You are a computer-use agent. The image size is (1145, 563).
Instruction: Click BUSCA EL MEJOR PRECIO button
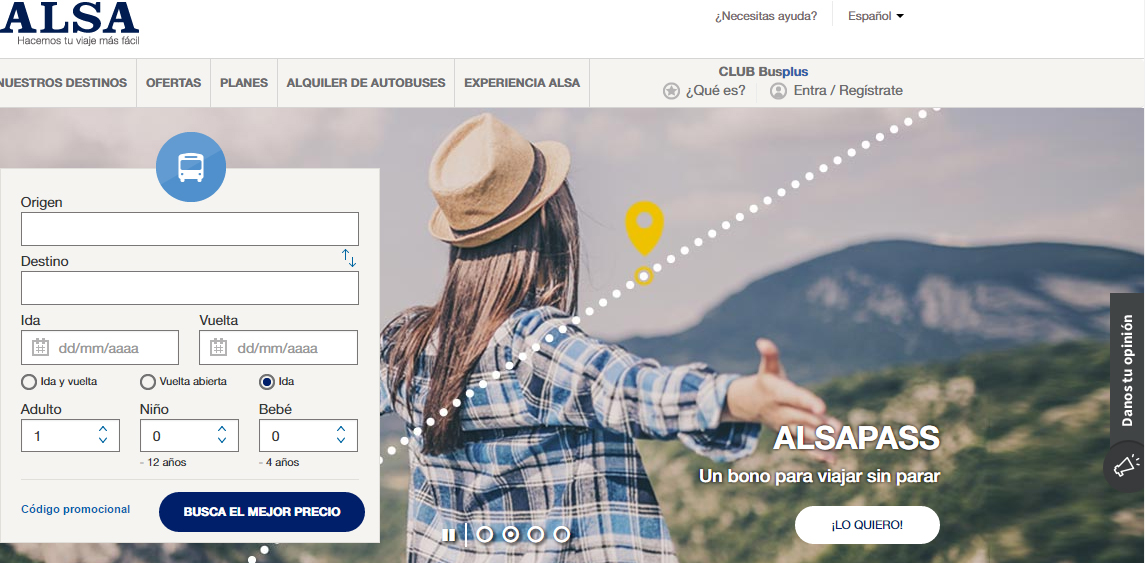click(x=261, y=512)
